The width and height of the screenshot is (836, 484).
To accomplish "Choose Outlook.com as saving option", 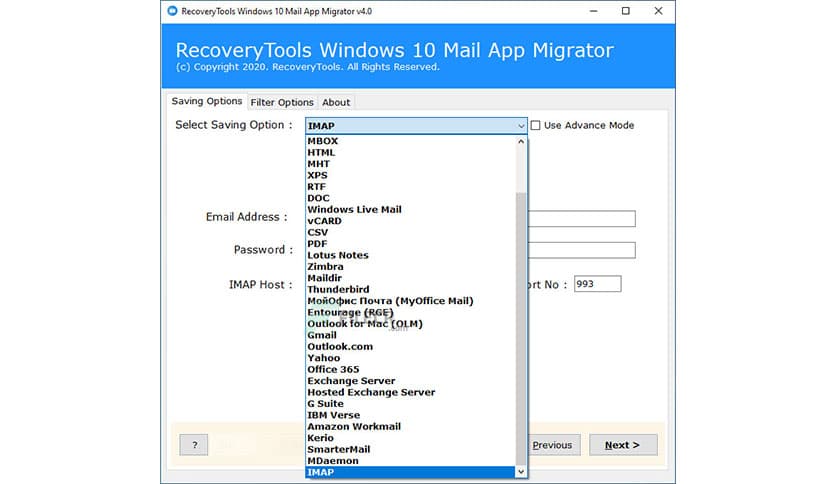I will [411, 346].
